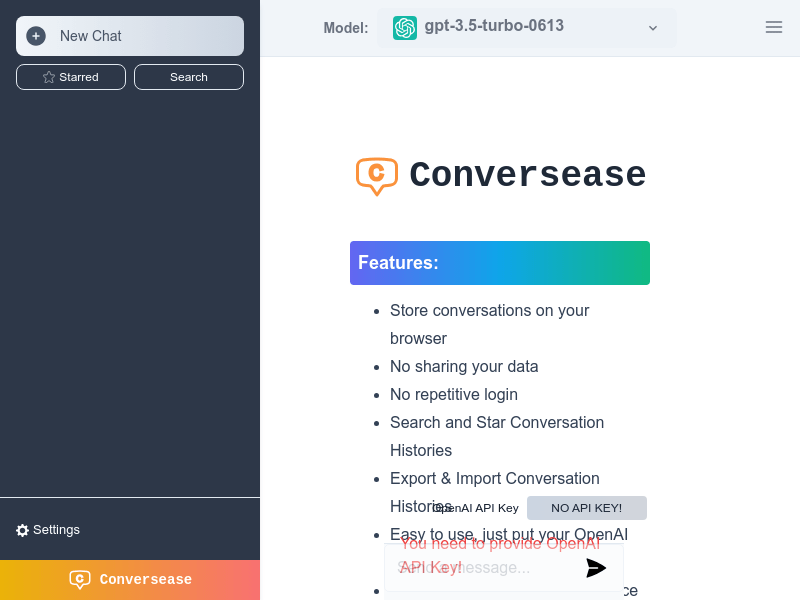Click the NO API KEY! button
The height and width of the screenshot is (600, 800).
pyautogui.click(x=587, y=508)
